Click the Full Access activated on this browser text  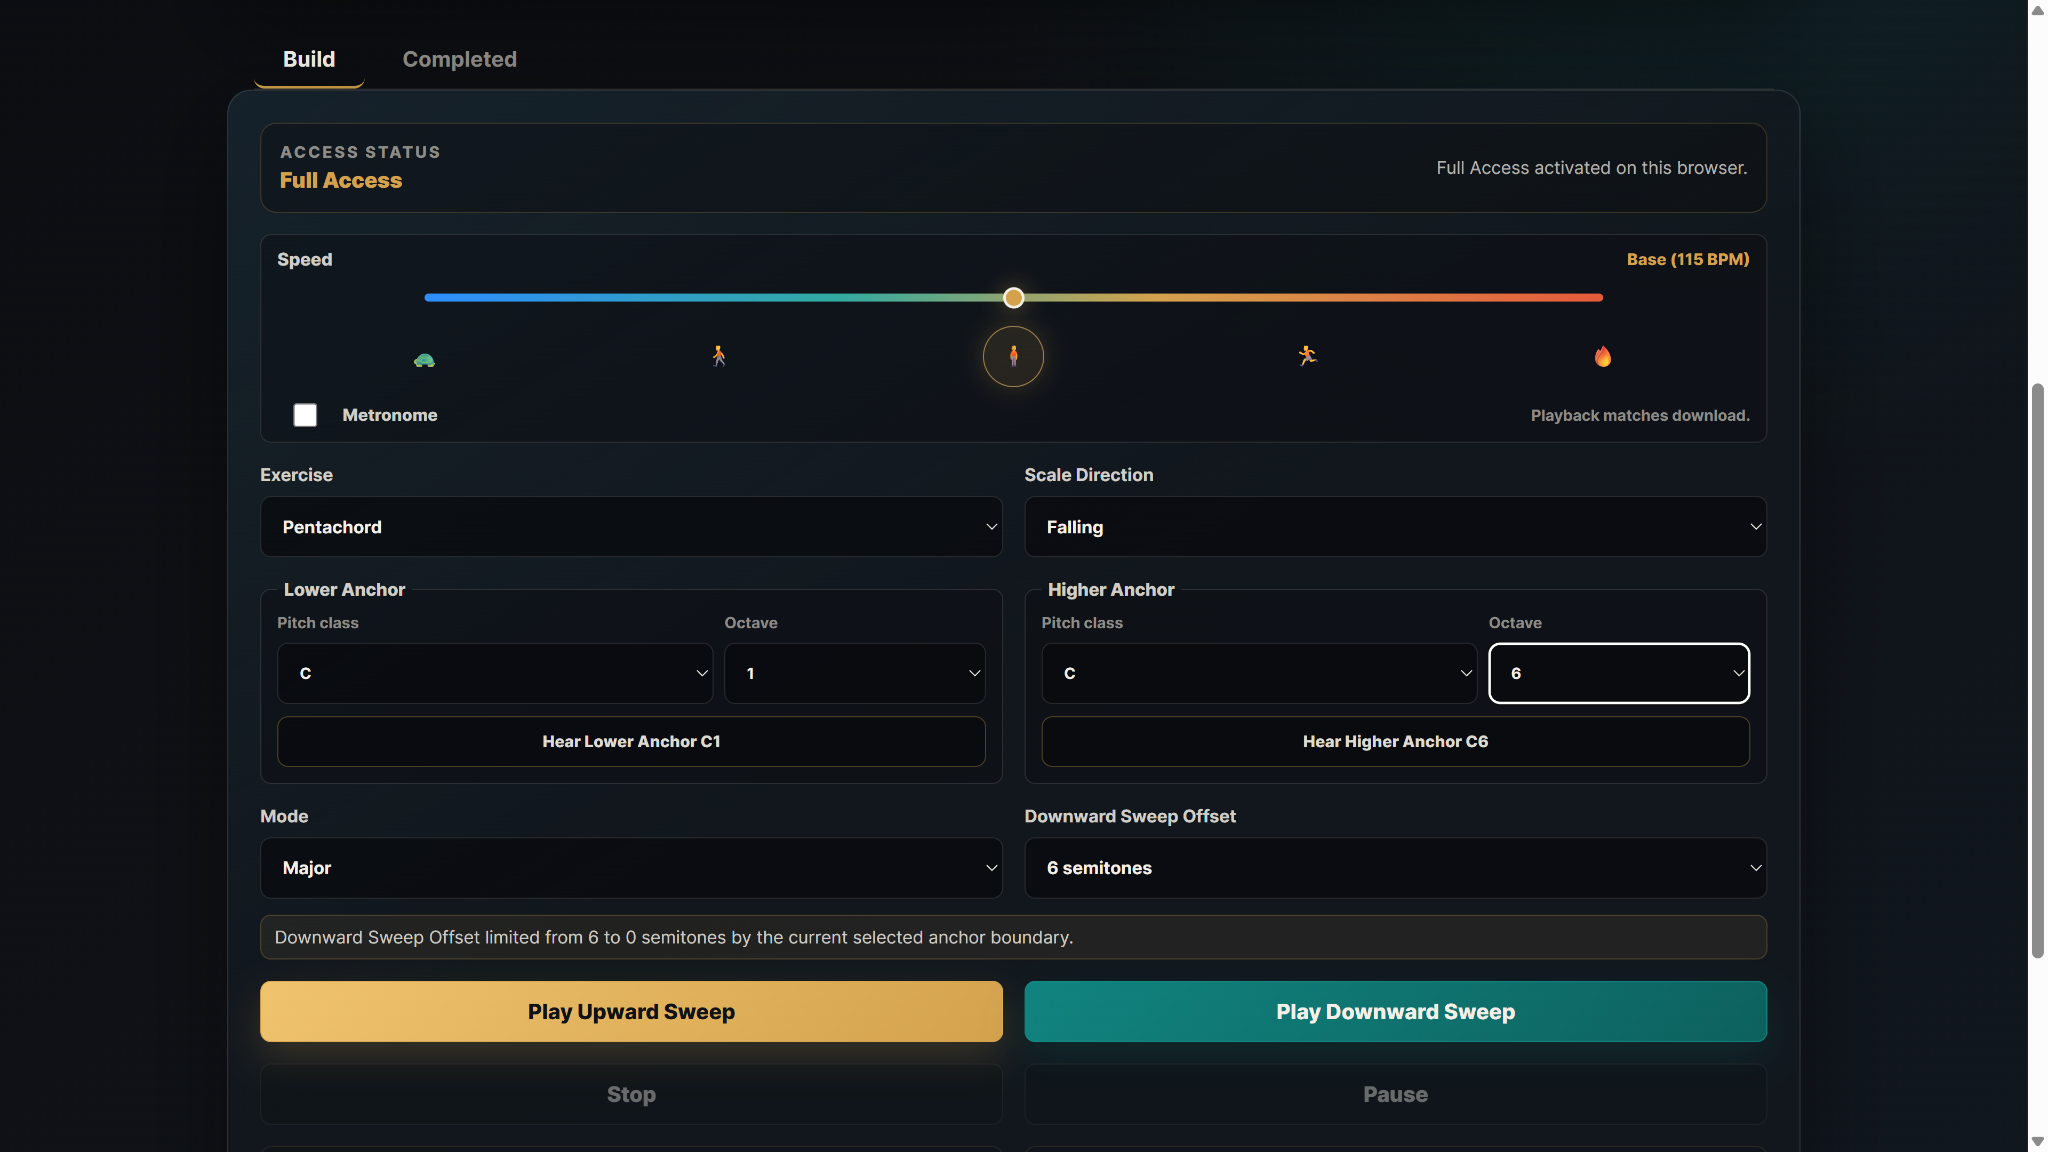(x=1591, y=168)
